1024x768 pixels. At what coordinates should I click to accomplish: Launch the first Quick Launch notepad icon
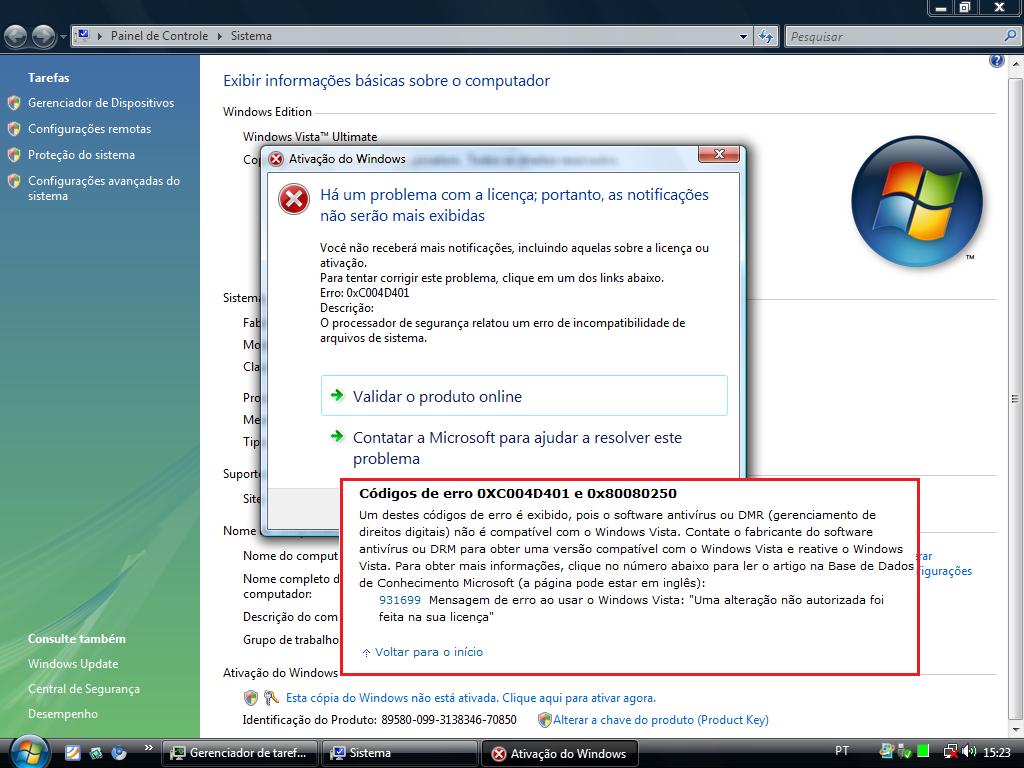tap(72, 752)
